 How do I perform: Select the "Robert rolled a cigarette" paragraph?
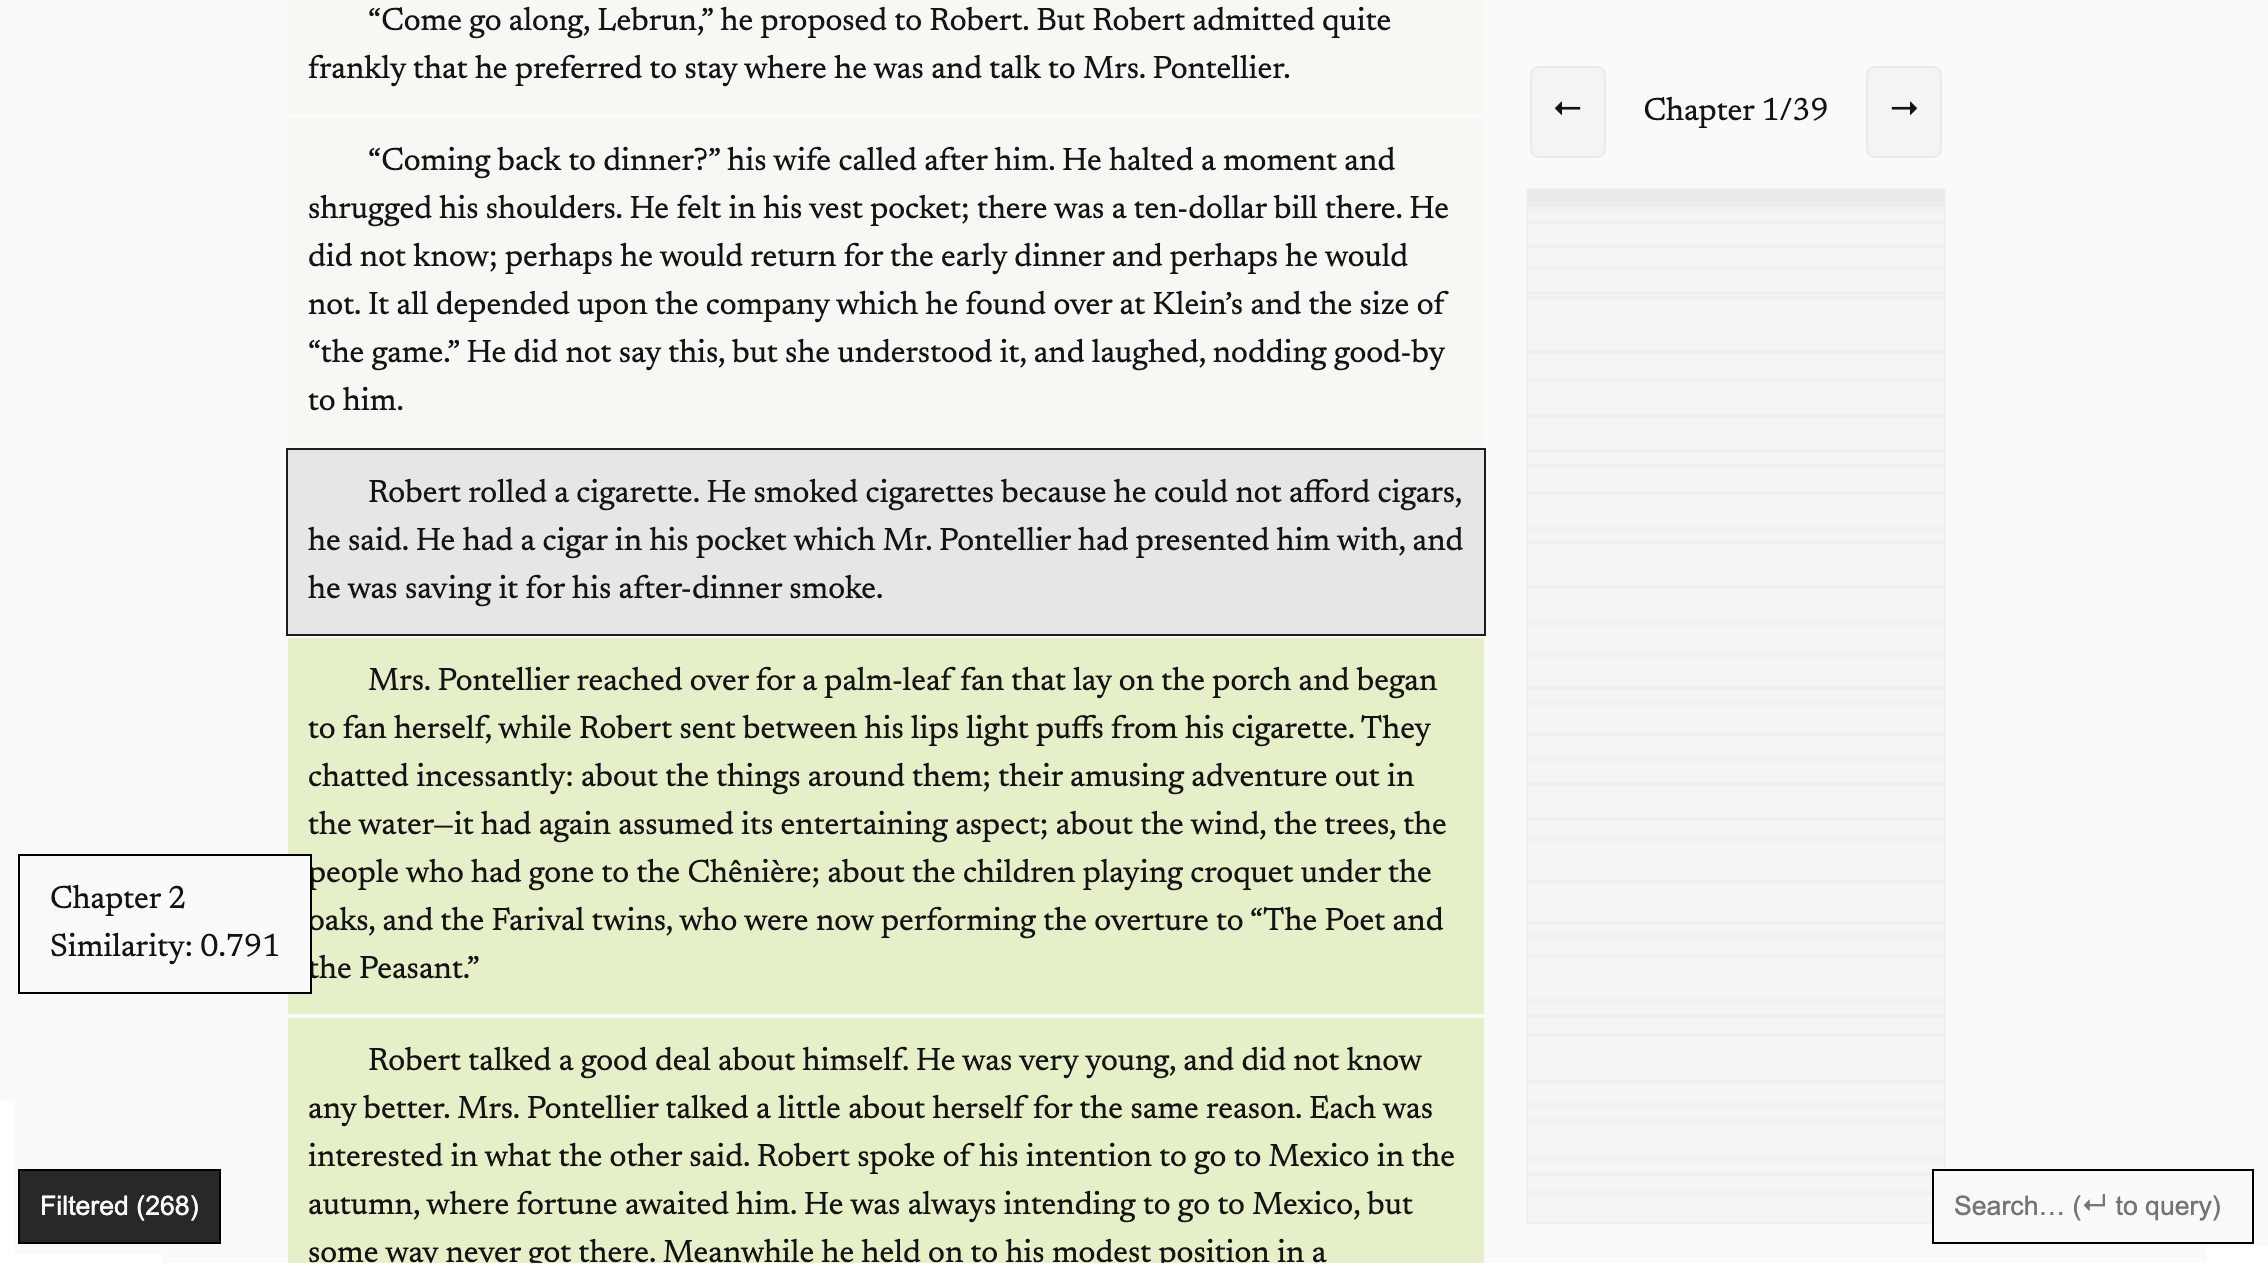886,541
